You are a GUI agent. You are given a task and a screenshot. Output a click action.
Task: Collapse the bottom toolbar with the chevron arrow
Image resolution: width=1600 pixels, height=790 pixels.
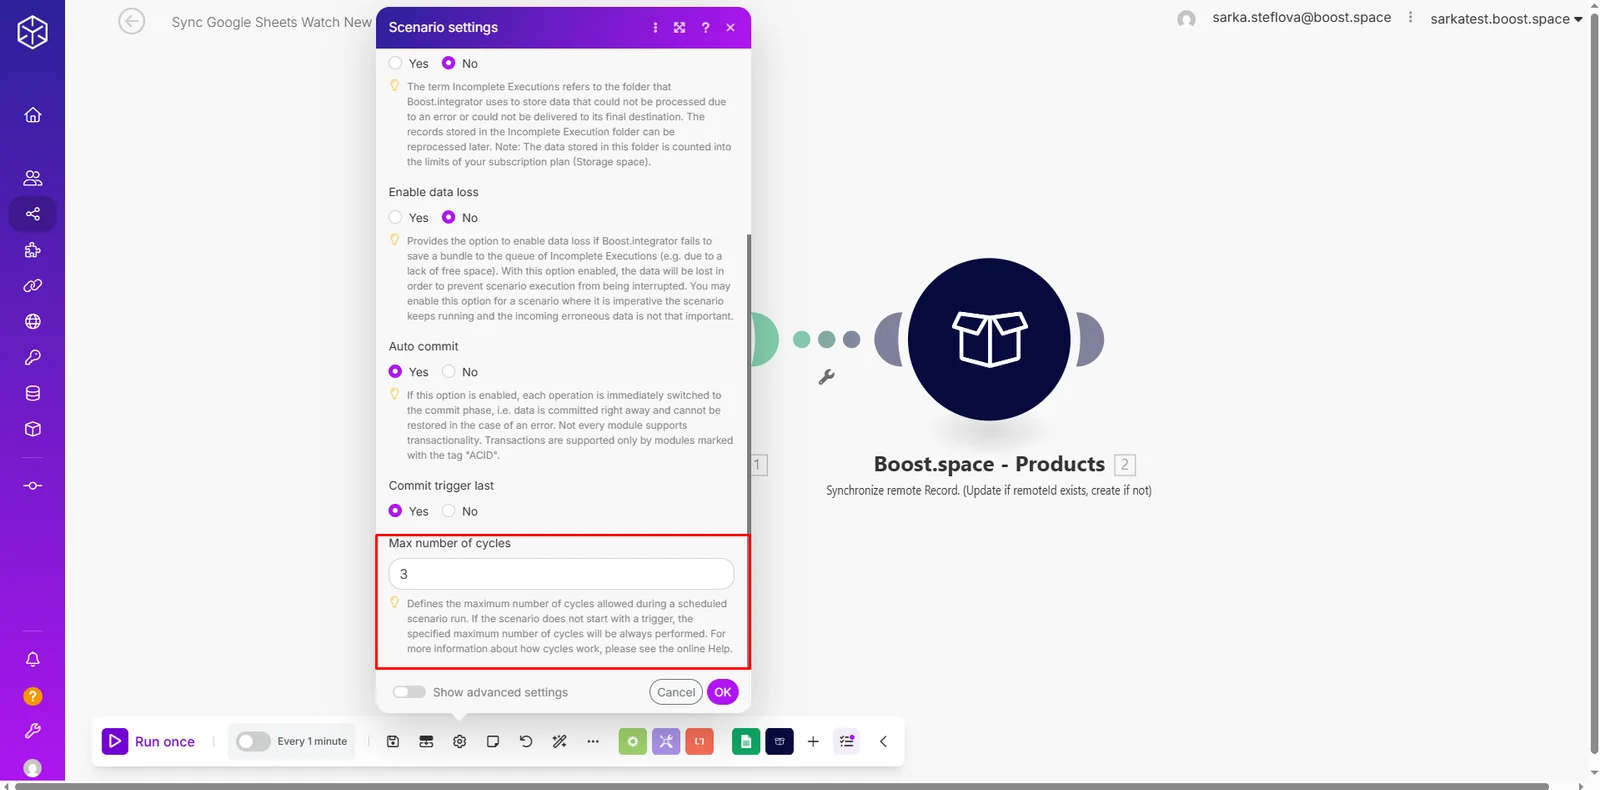[883, 741]
